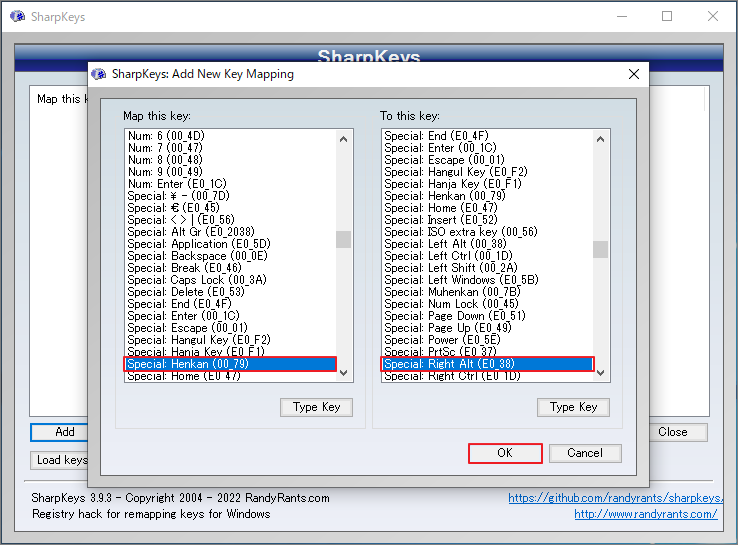
Task: Select 'Special: Insert (E0_52)' in right list
Action: pos(487,220)
